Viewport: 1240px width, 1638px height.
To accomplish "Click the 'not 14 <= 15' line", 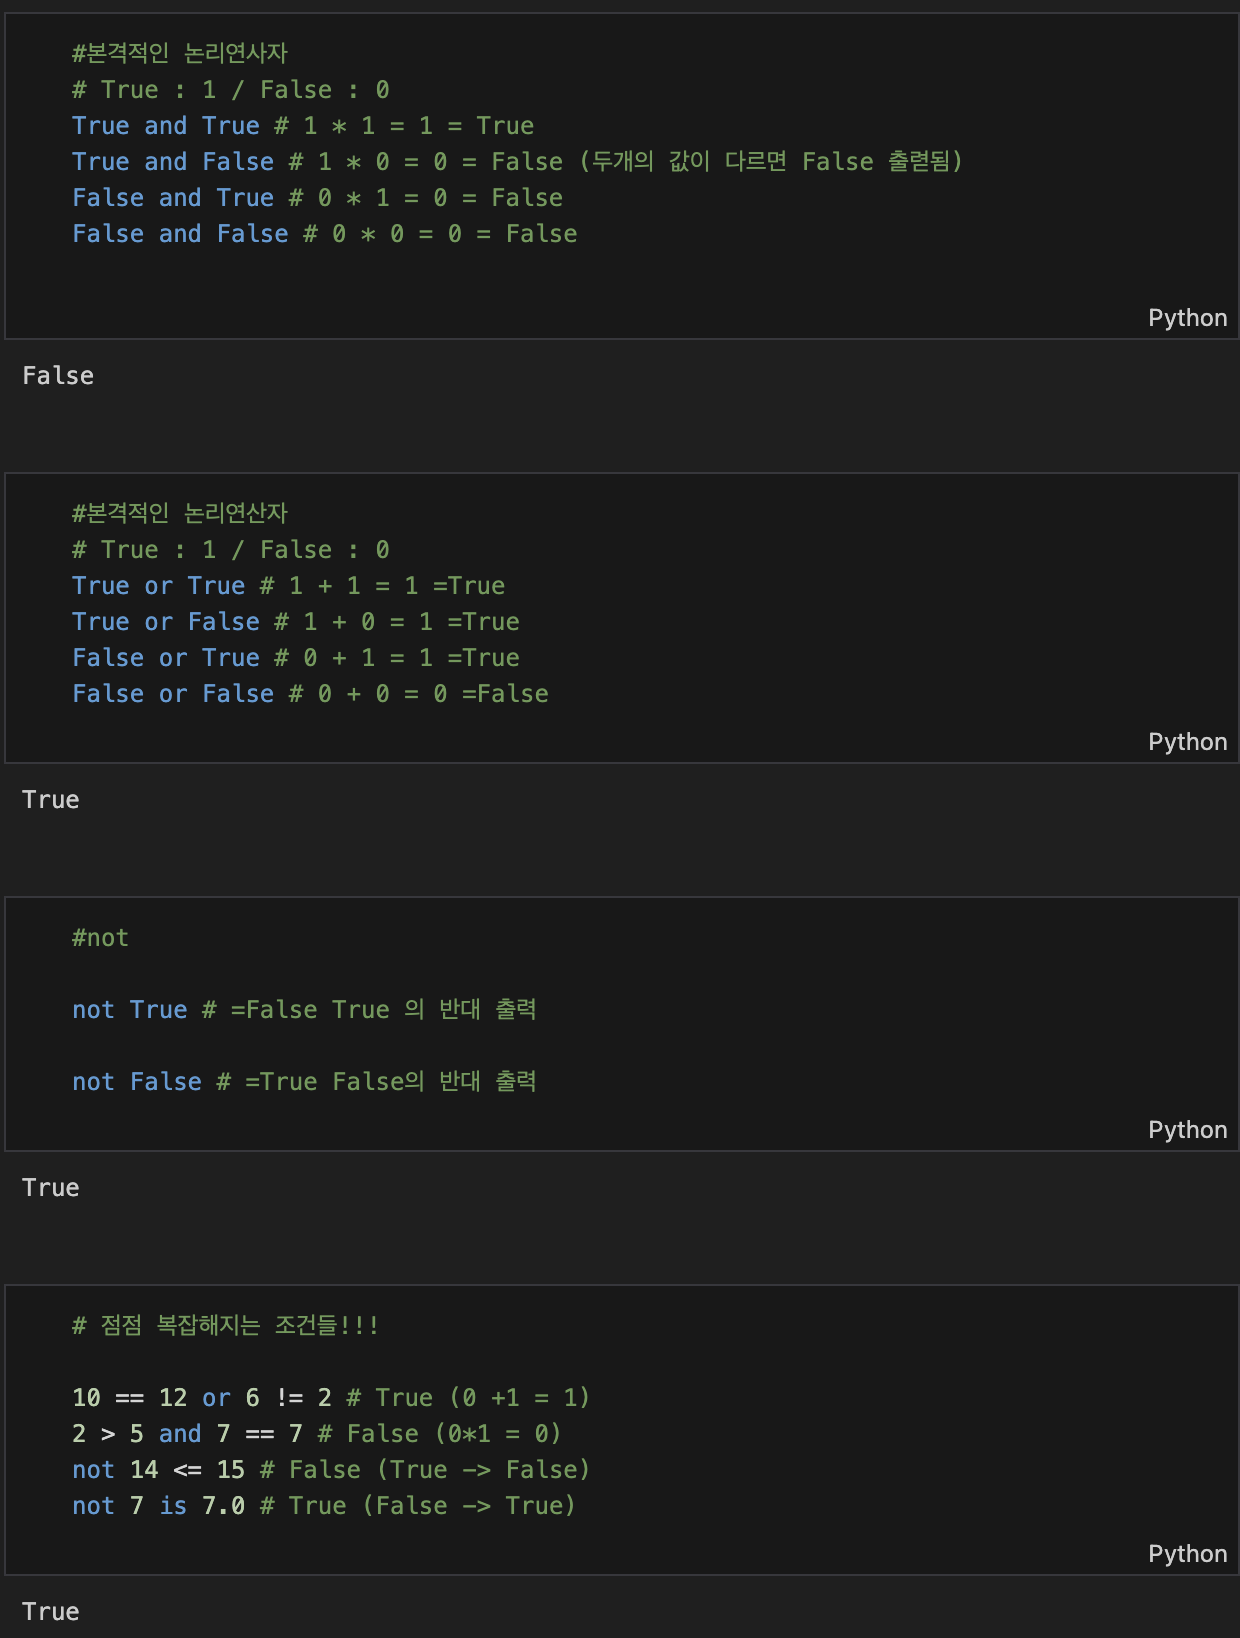I will [331, 1470].
